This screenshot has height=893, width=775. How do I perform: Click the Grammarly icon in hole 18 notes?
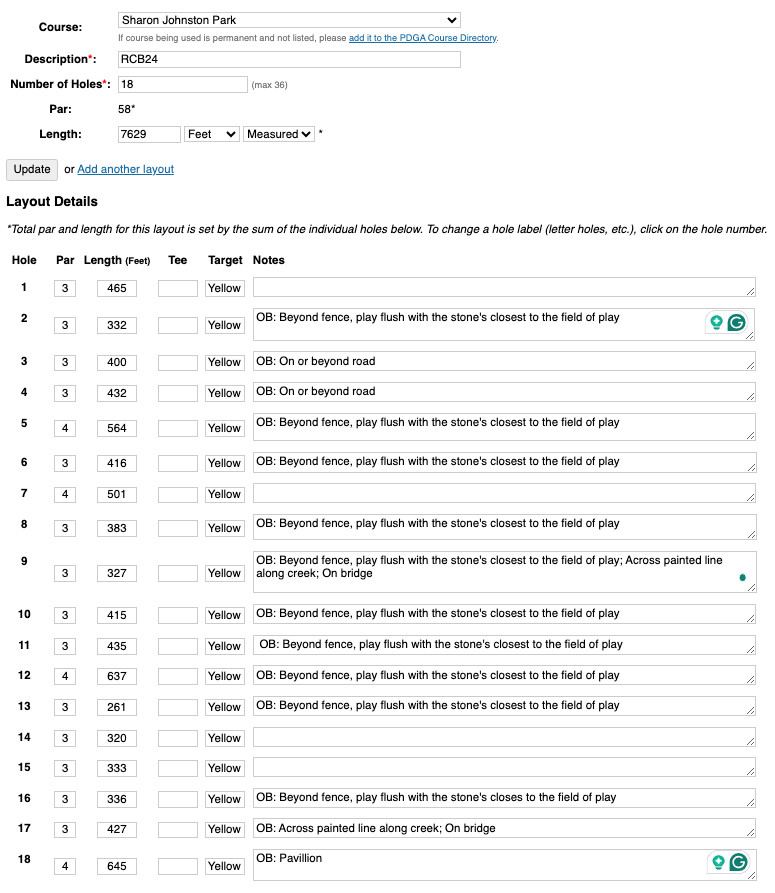[x=739, y=862]
